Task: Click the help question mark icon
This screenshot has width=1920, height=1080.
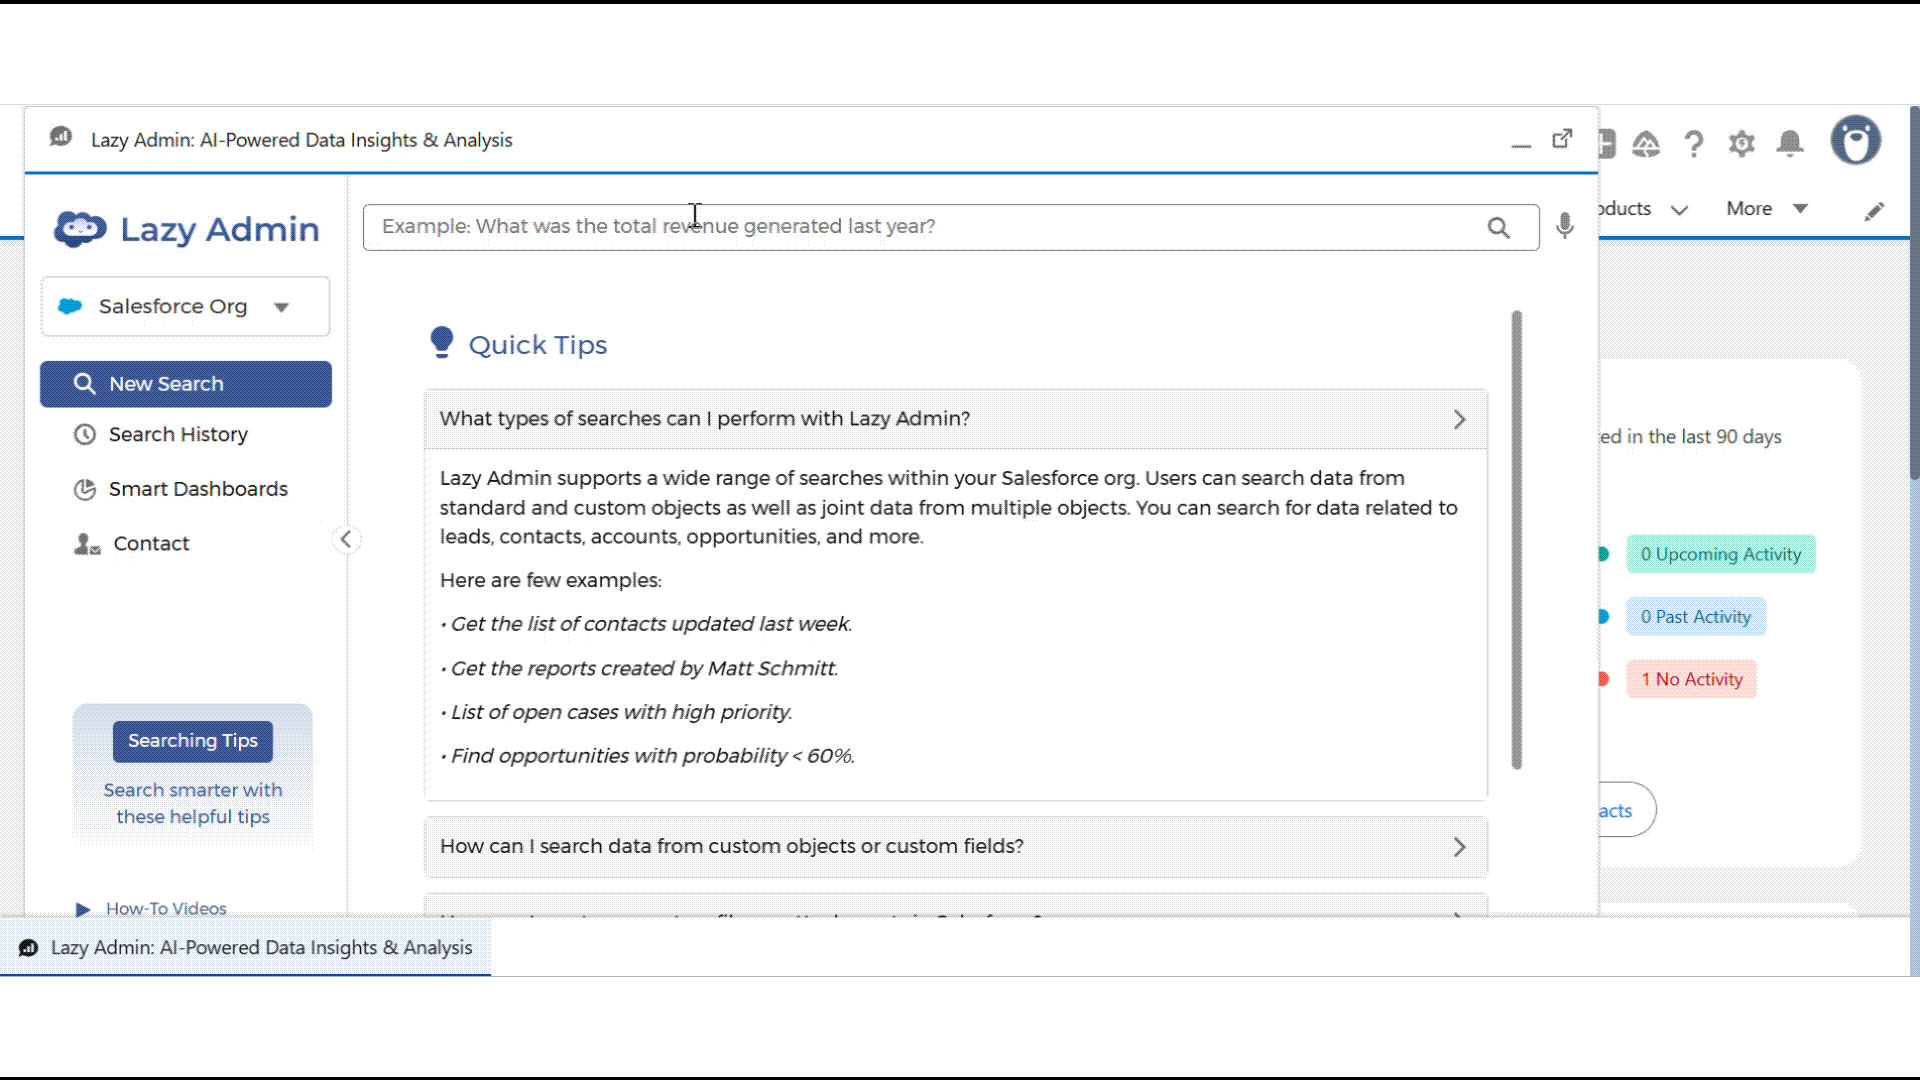Action: point(1694,144)
